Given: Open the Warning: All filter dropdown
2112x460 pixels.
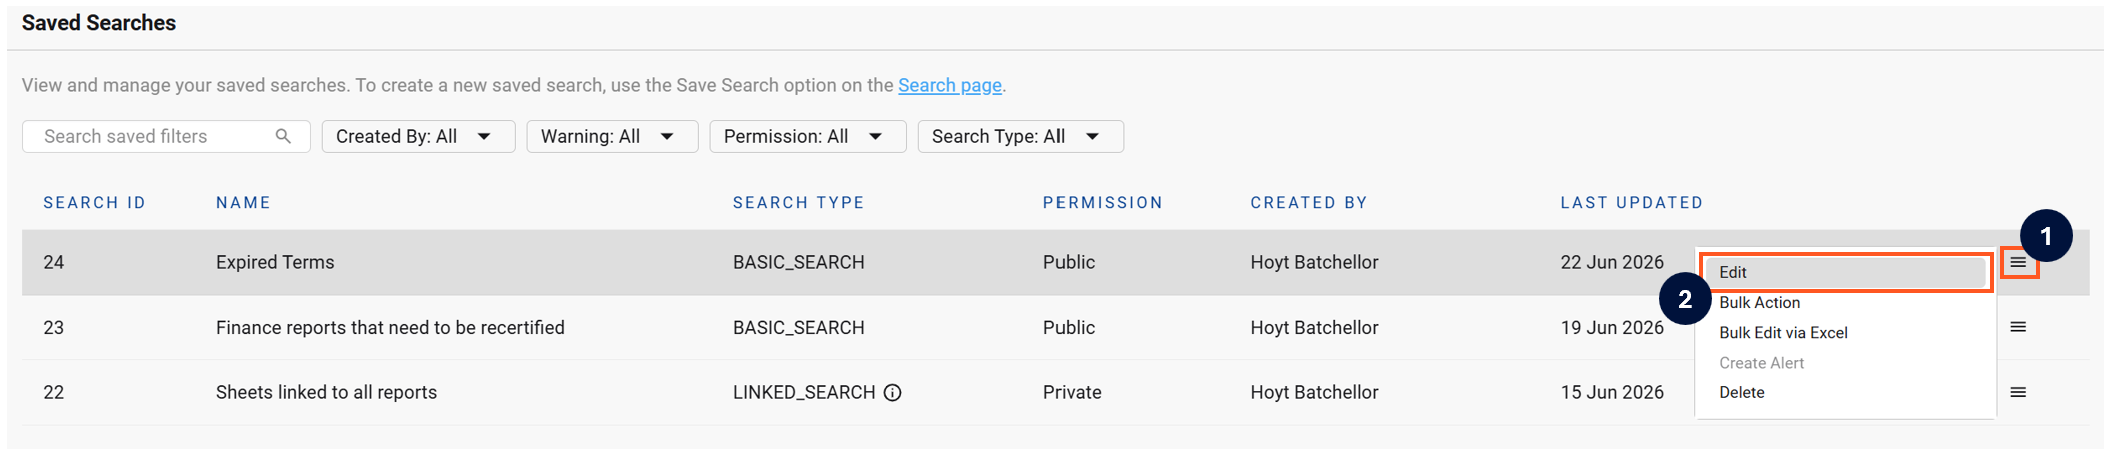Looking at the screenshot, I should (x=612, y=136).
